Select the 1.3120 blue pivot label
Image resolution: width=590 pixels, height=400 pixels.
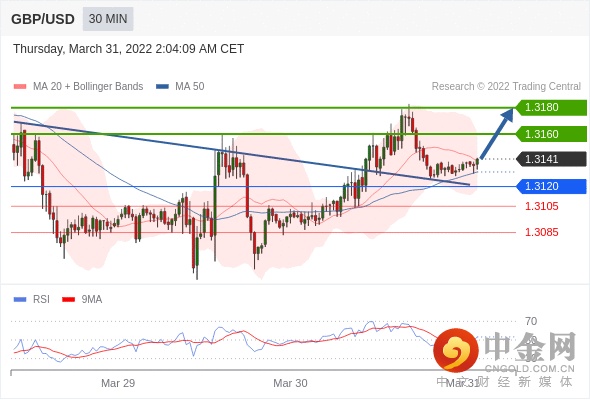click(551, 186)
